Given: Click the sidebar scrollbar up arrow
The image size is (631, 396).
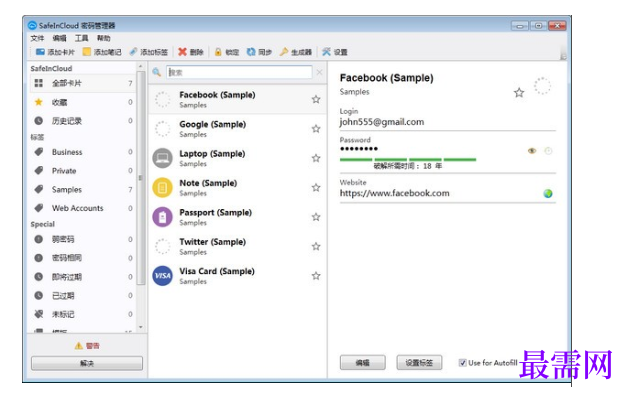Looking at the screenshot, I should pos(140,66).
